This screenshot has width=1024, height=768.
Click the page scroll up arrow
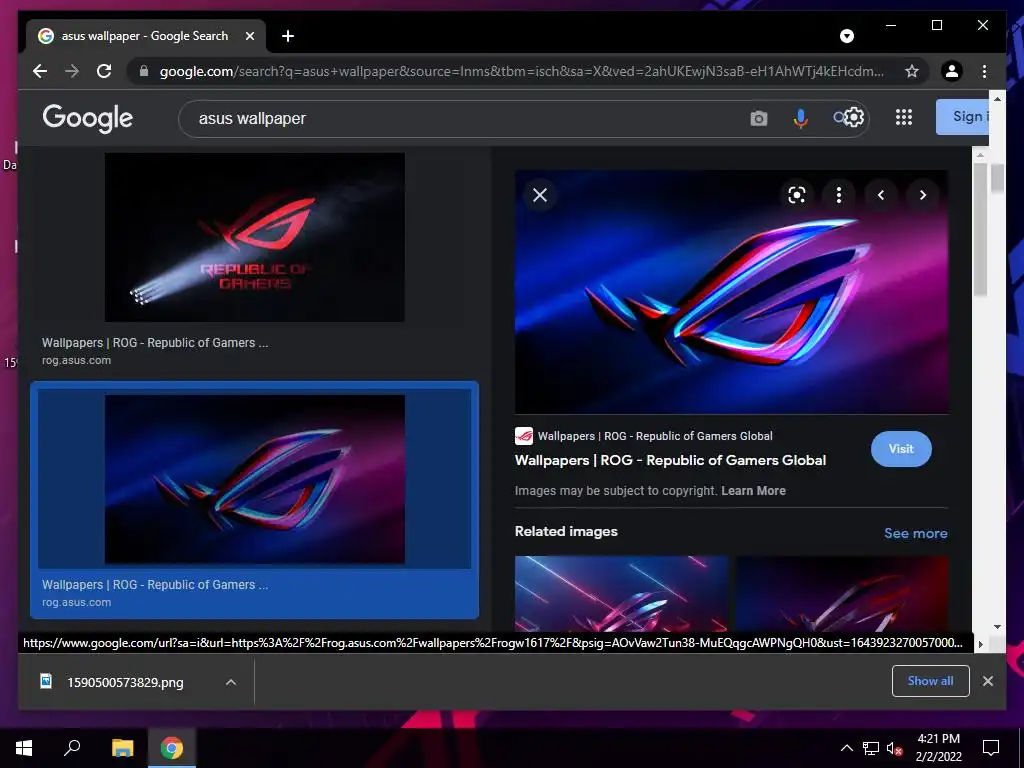[x=997, y=99]
